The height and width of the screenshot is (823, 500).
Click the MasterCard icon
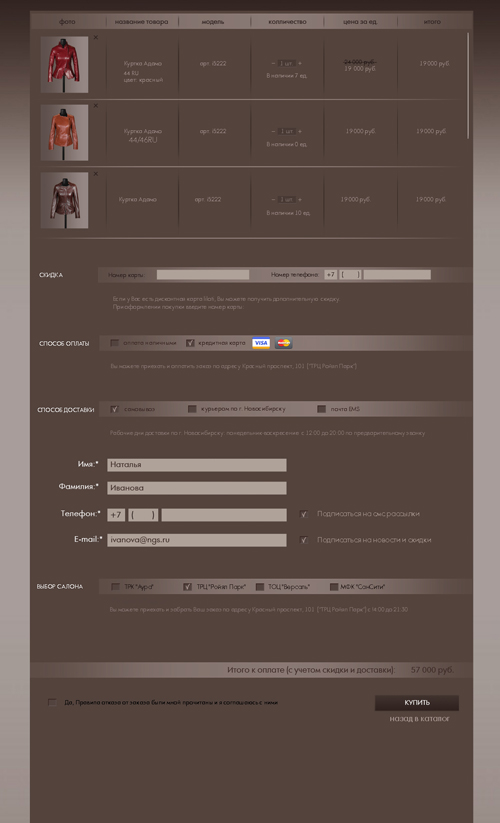(283, 343)
